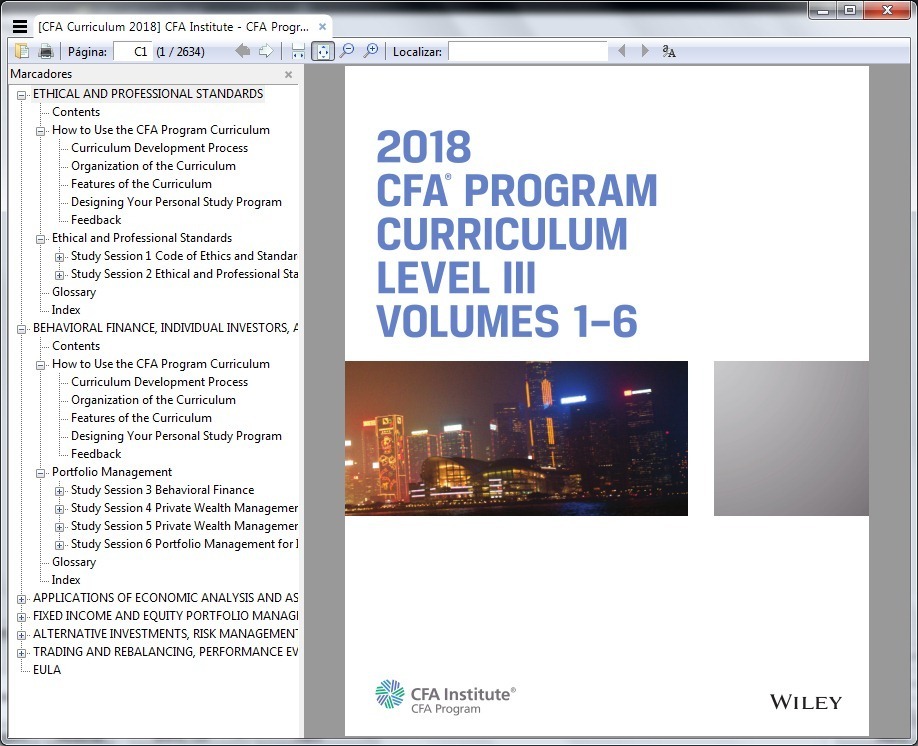Open bookmark Study Session 5 Private Wealth
This screenshot has width=918, height=746.
(184, 526)
